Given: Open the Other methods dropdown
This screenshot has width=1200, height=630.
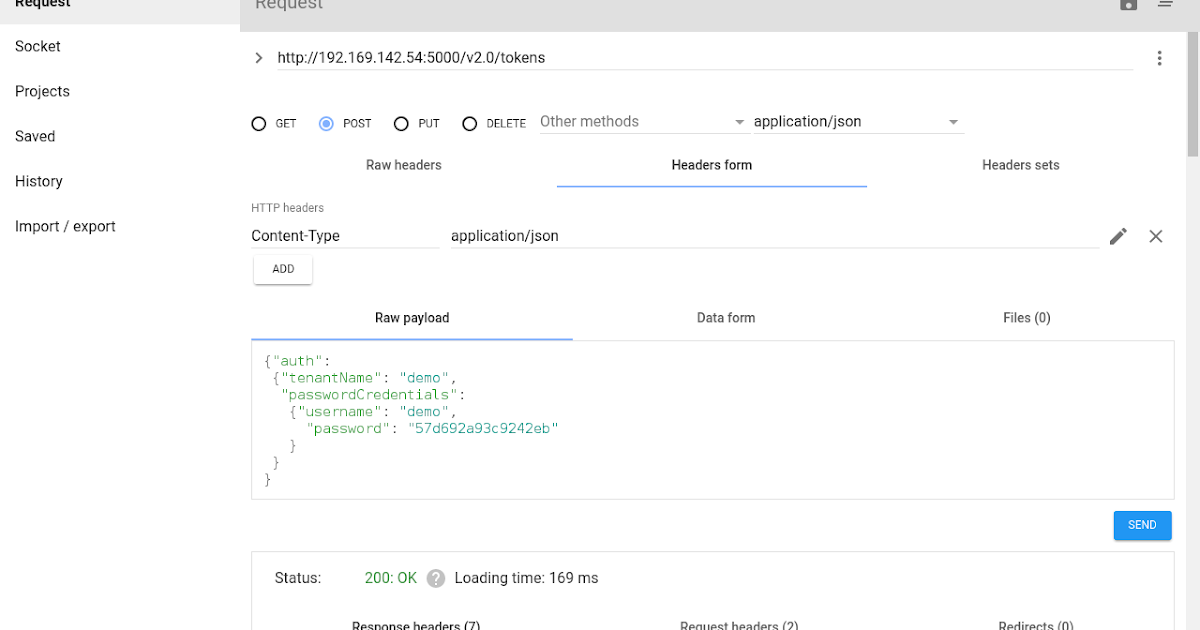Looking at the screenshot, I should coord(642,122).
